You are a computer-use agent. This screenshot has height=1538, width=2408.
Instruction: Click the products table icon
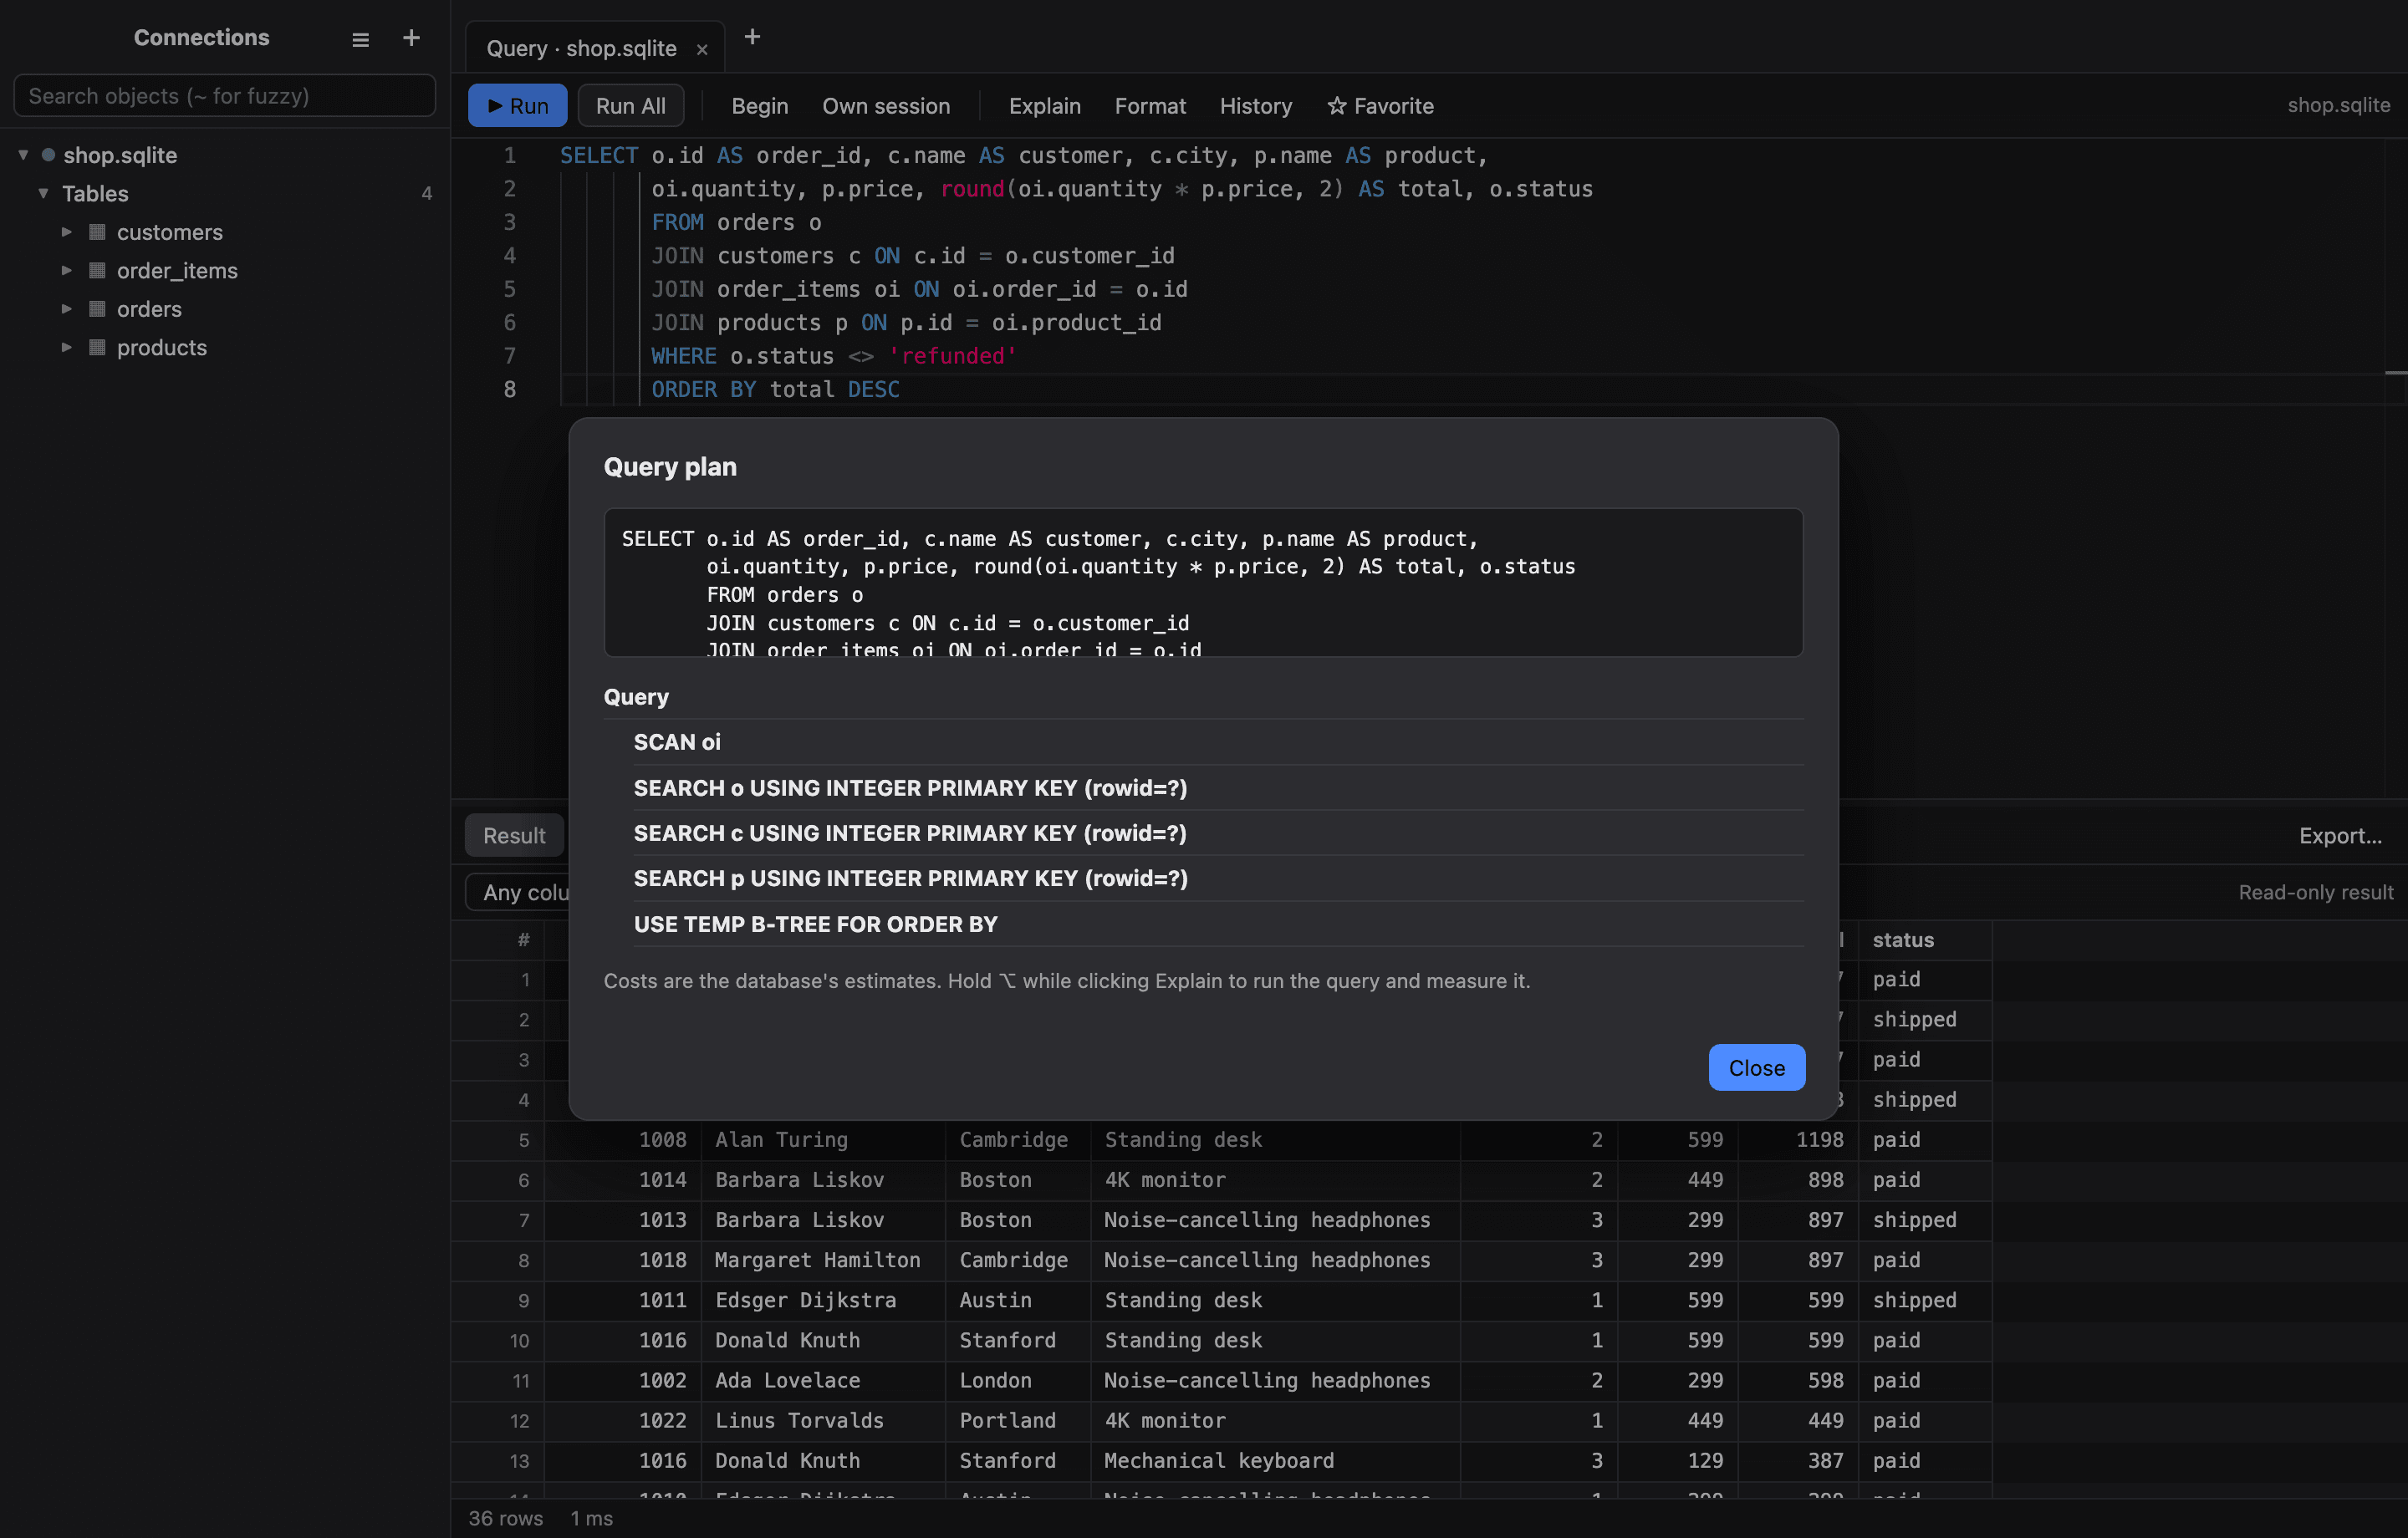pos(97,347)
